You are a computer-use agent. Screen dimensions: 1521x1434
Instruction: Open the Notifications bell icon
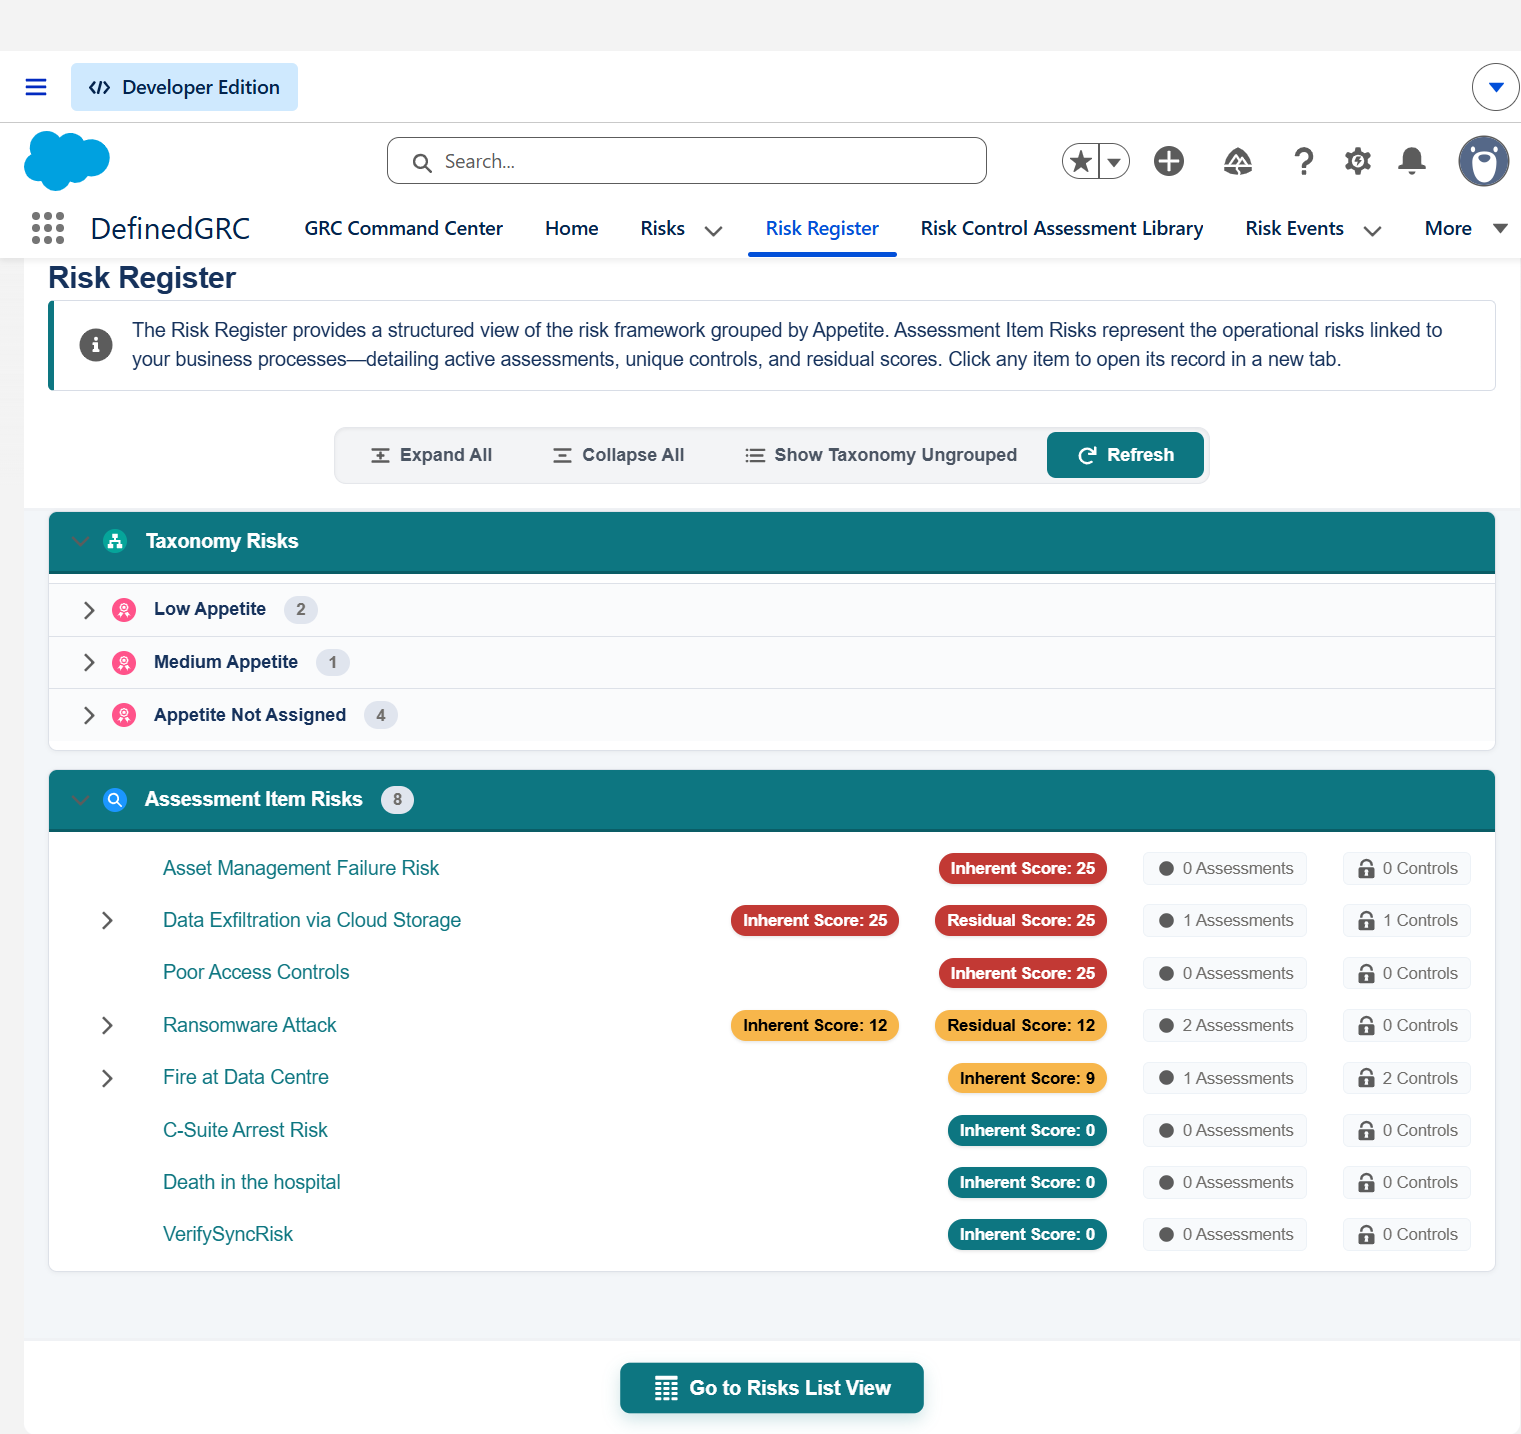pos(1412,161)
